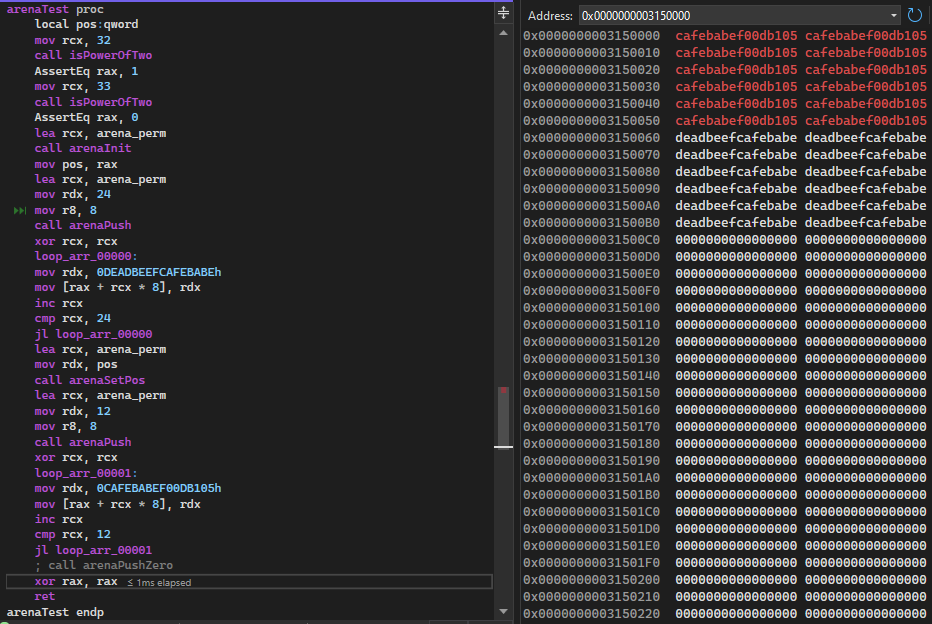Open the Address combo box dropdown arrow
The image size is (932, 624).
pyautogui.click(x=893, y=15)
